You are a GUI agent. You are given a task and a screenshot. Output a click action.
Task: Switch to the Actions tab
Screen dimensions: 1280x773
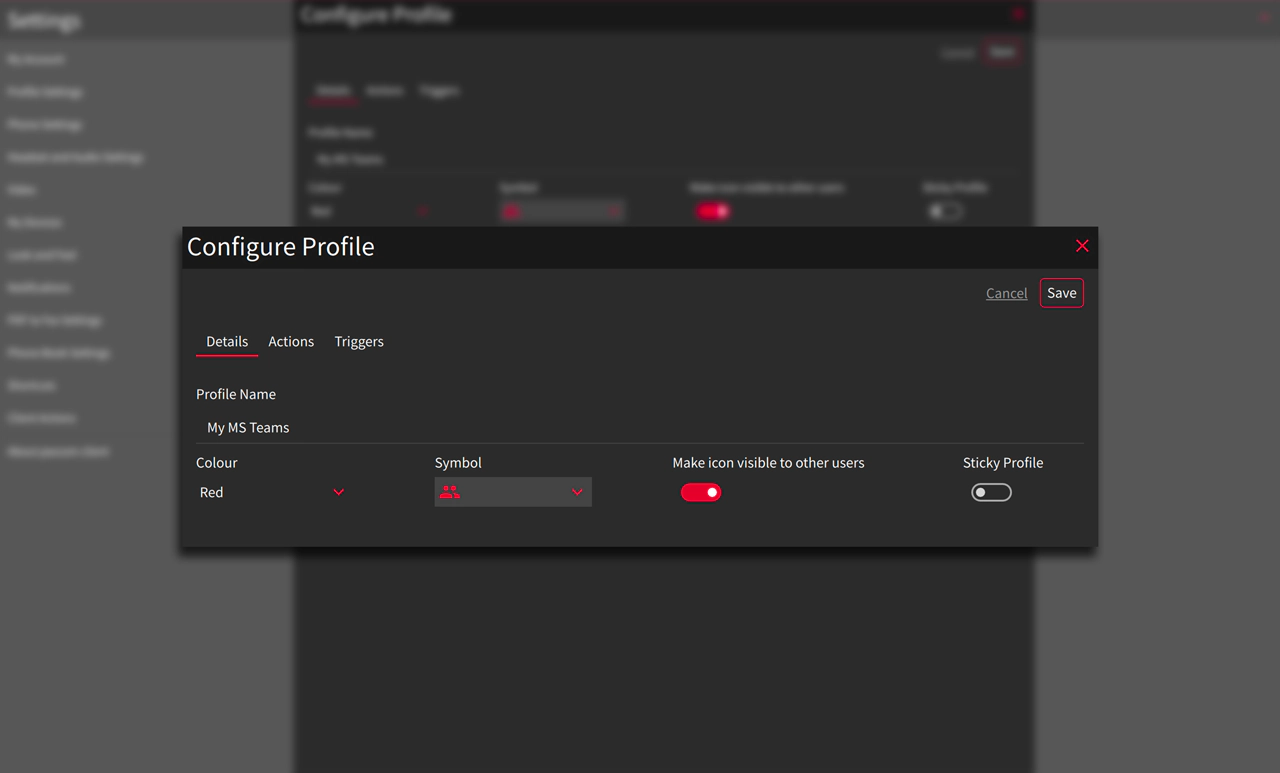tap(290, 341)
